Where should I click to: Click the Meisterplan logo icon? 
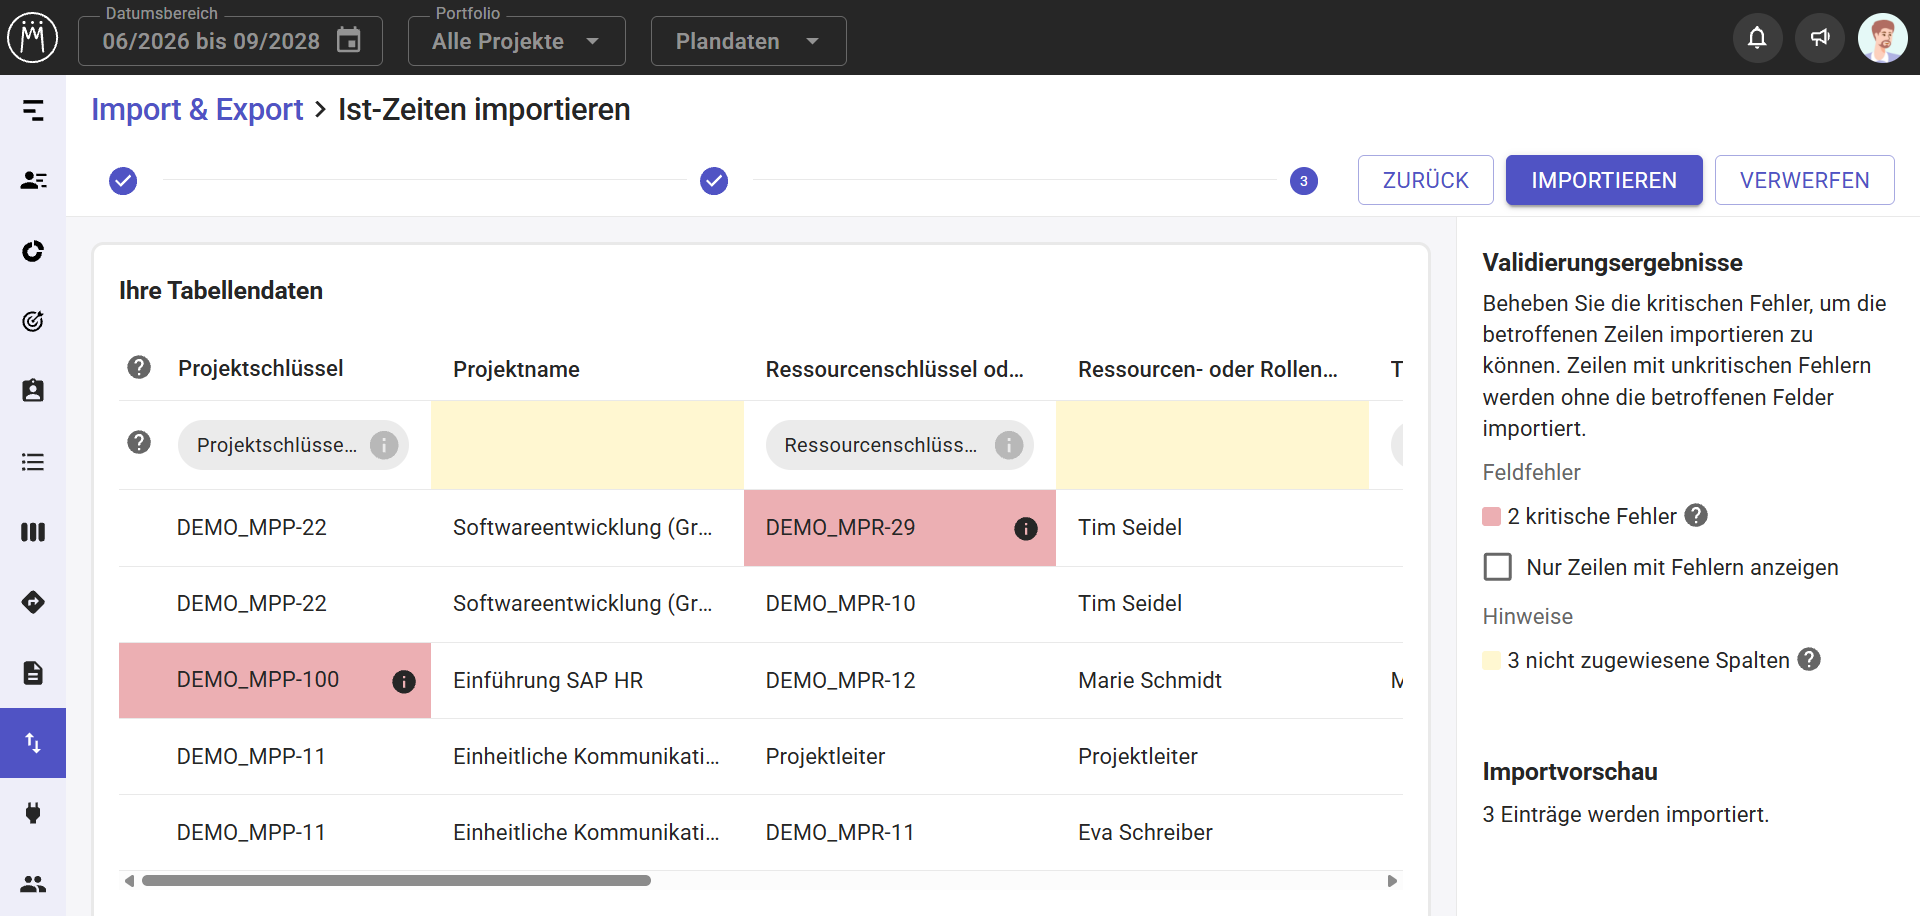click(33, 38)
